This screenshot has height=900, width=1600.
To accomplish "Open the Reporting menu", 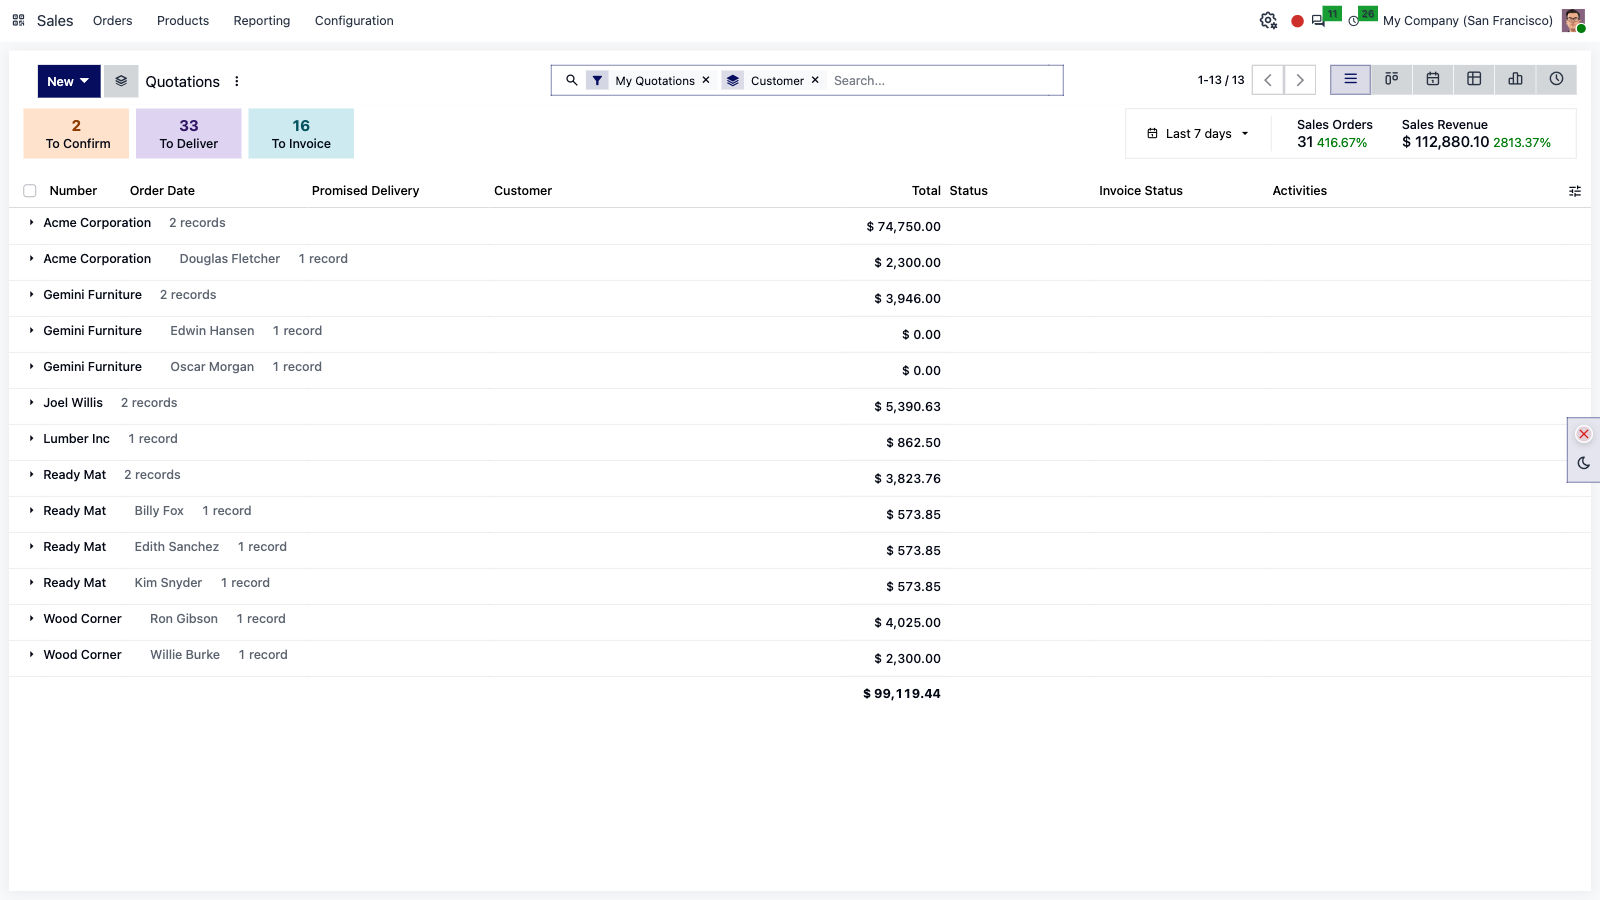I will point(262,20).
